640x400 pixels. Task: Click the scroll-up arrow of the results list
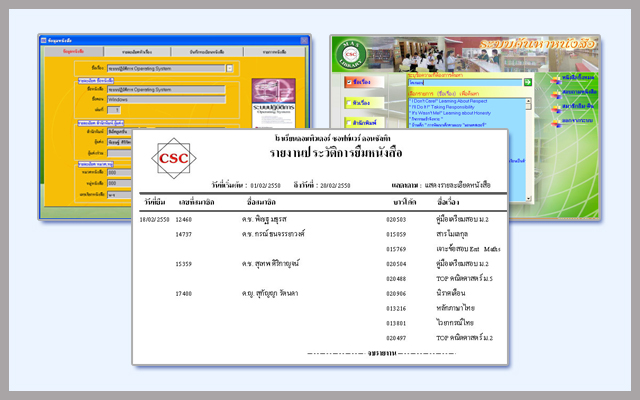click(529, 100)
